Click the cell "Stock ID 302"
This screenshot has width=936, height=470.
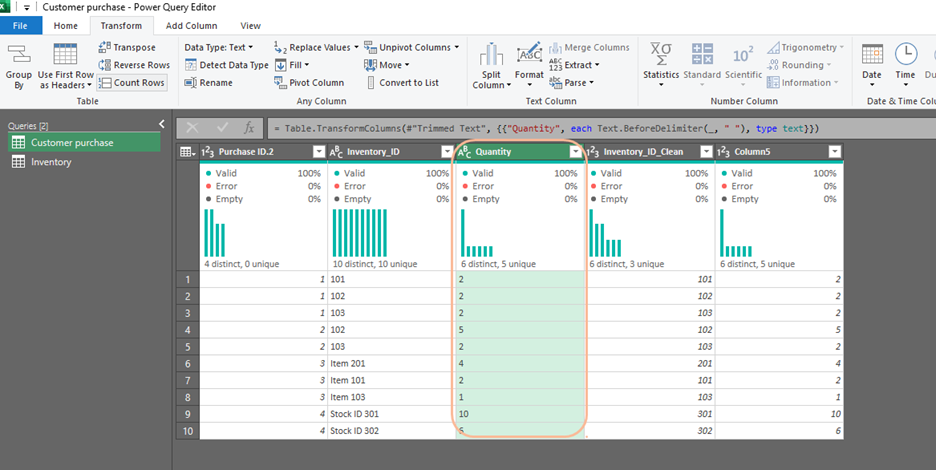pos(391,431)
